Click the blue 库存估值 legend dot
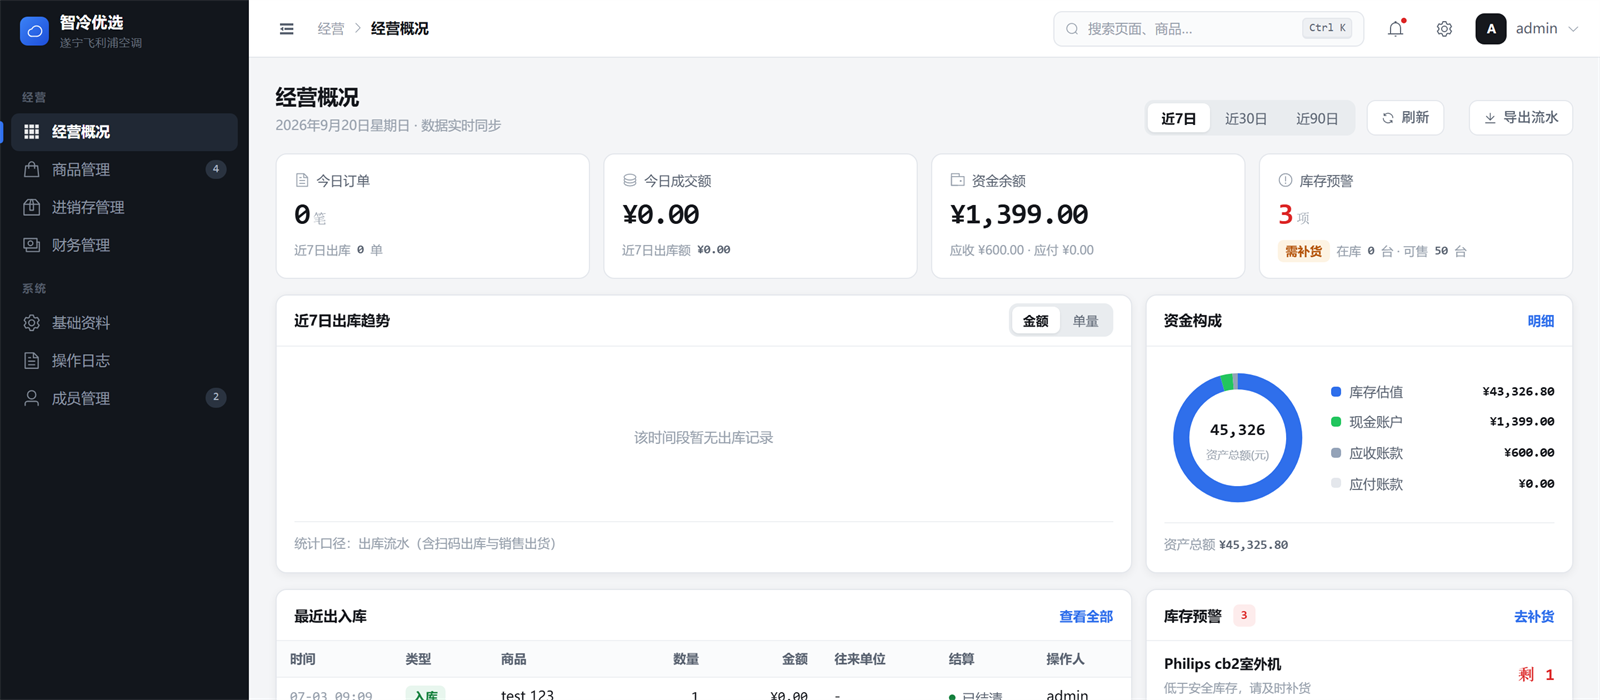This screenshot has width=1600, height=700. click(x=1336, y=392)
